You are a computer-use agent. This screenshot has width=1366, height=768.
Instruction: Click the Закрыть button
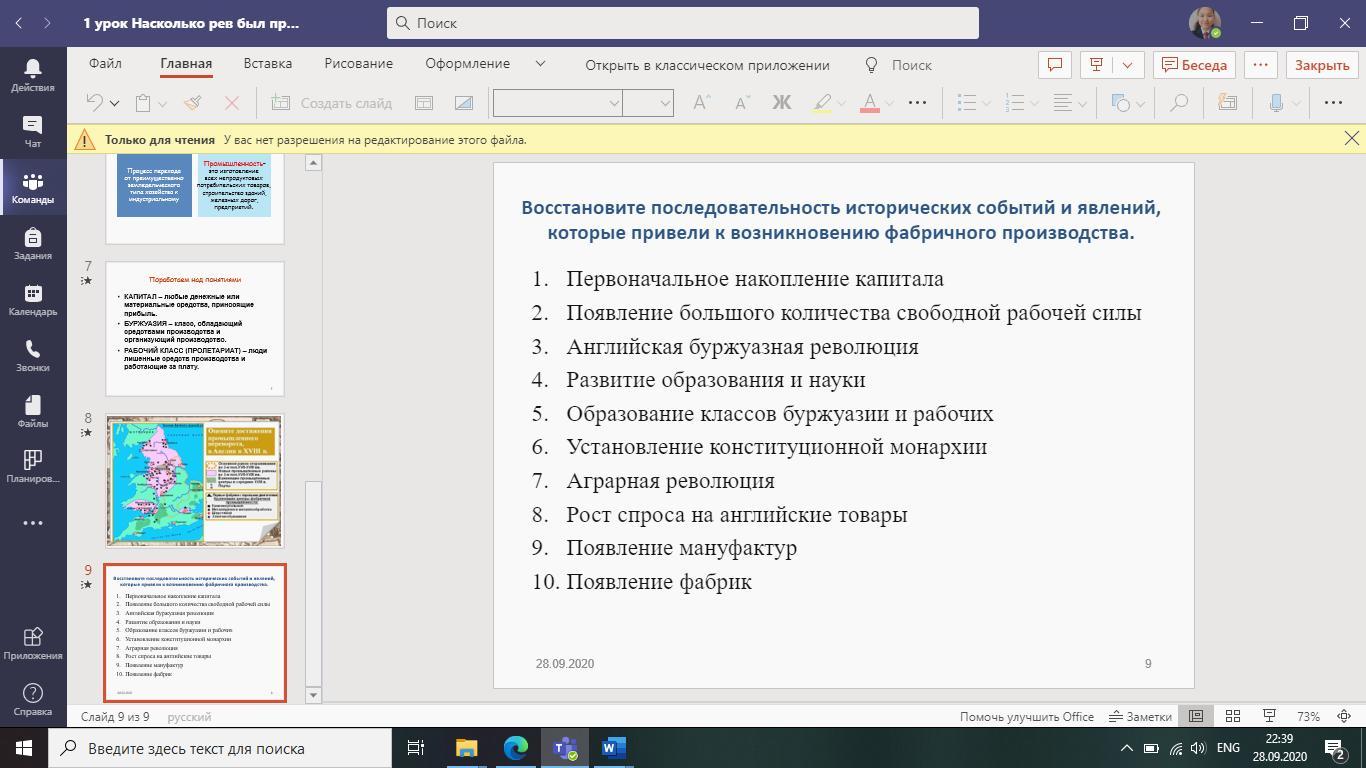tap(1321, 65)
